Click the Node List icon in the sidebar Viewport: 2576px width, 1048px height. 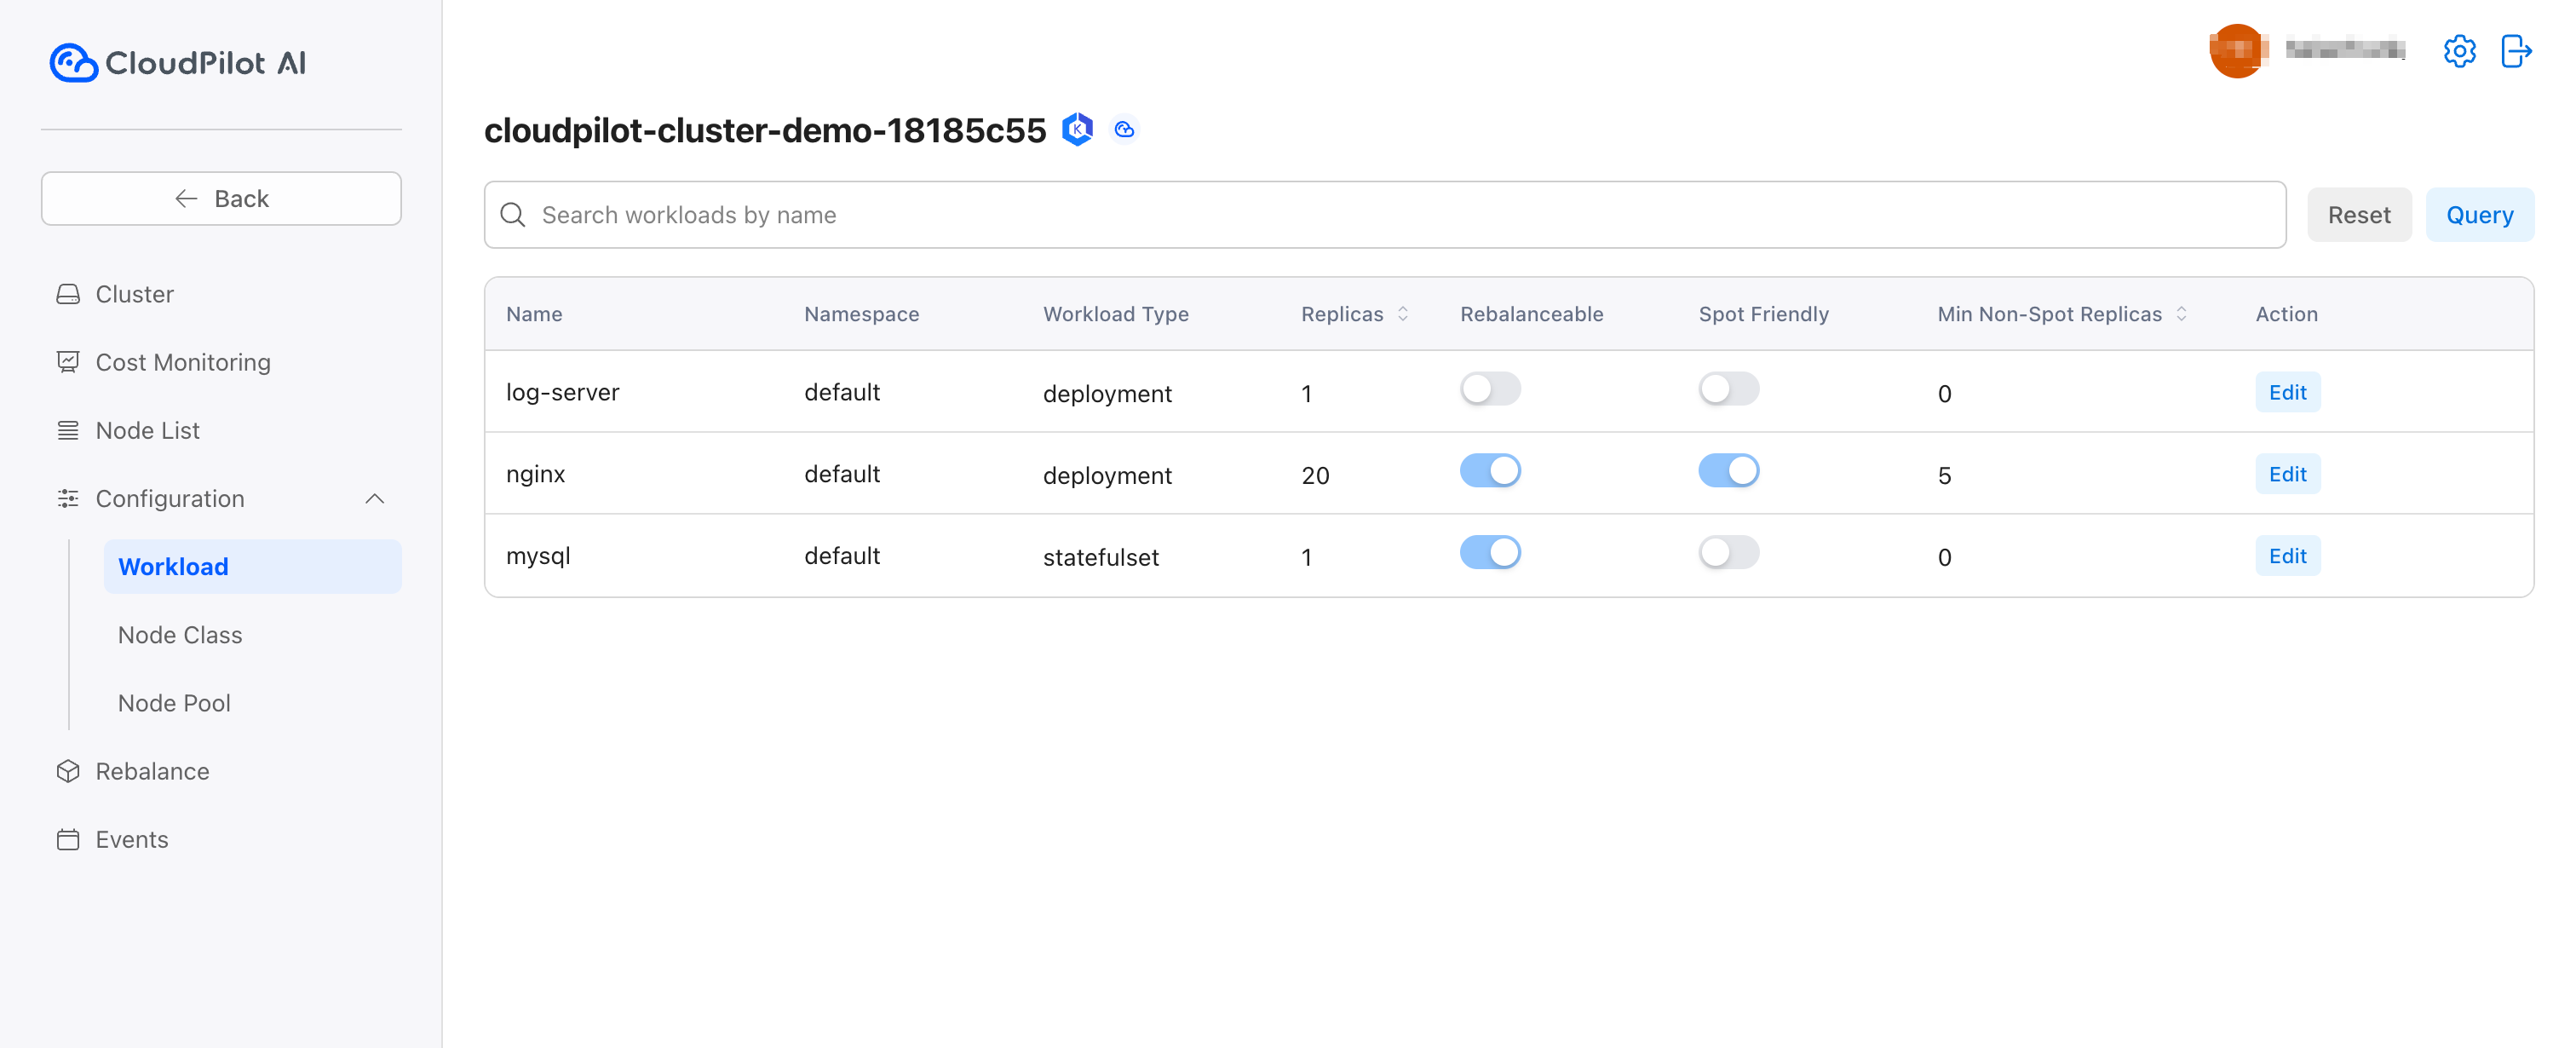click(x=68, y=430)
